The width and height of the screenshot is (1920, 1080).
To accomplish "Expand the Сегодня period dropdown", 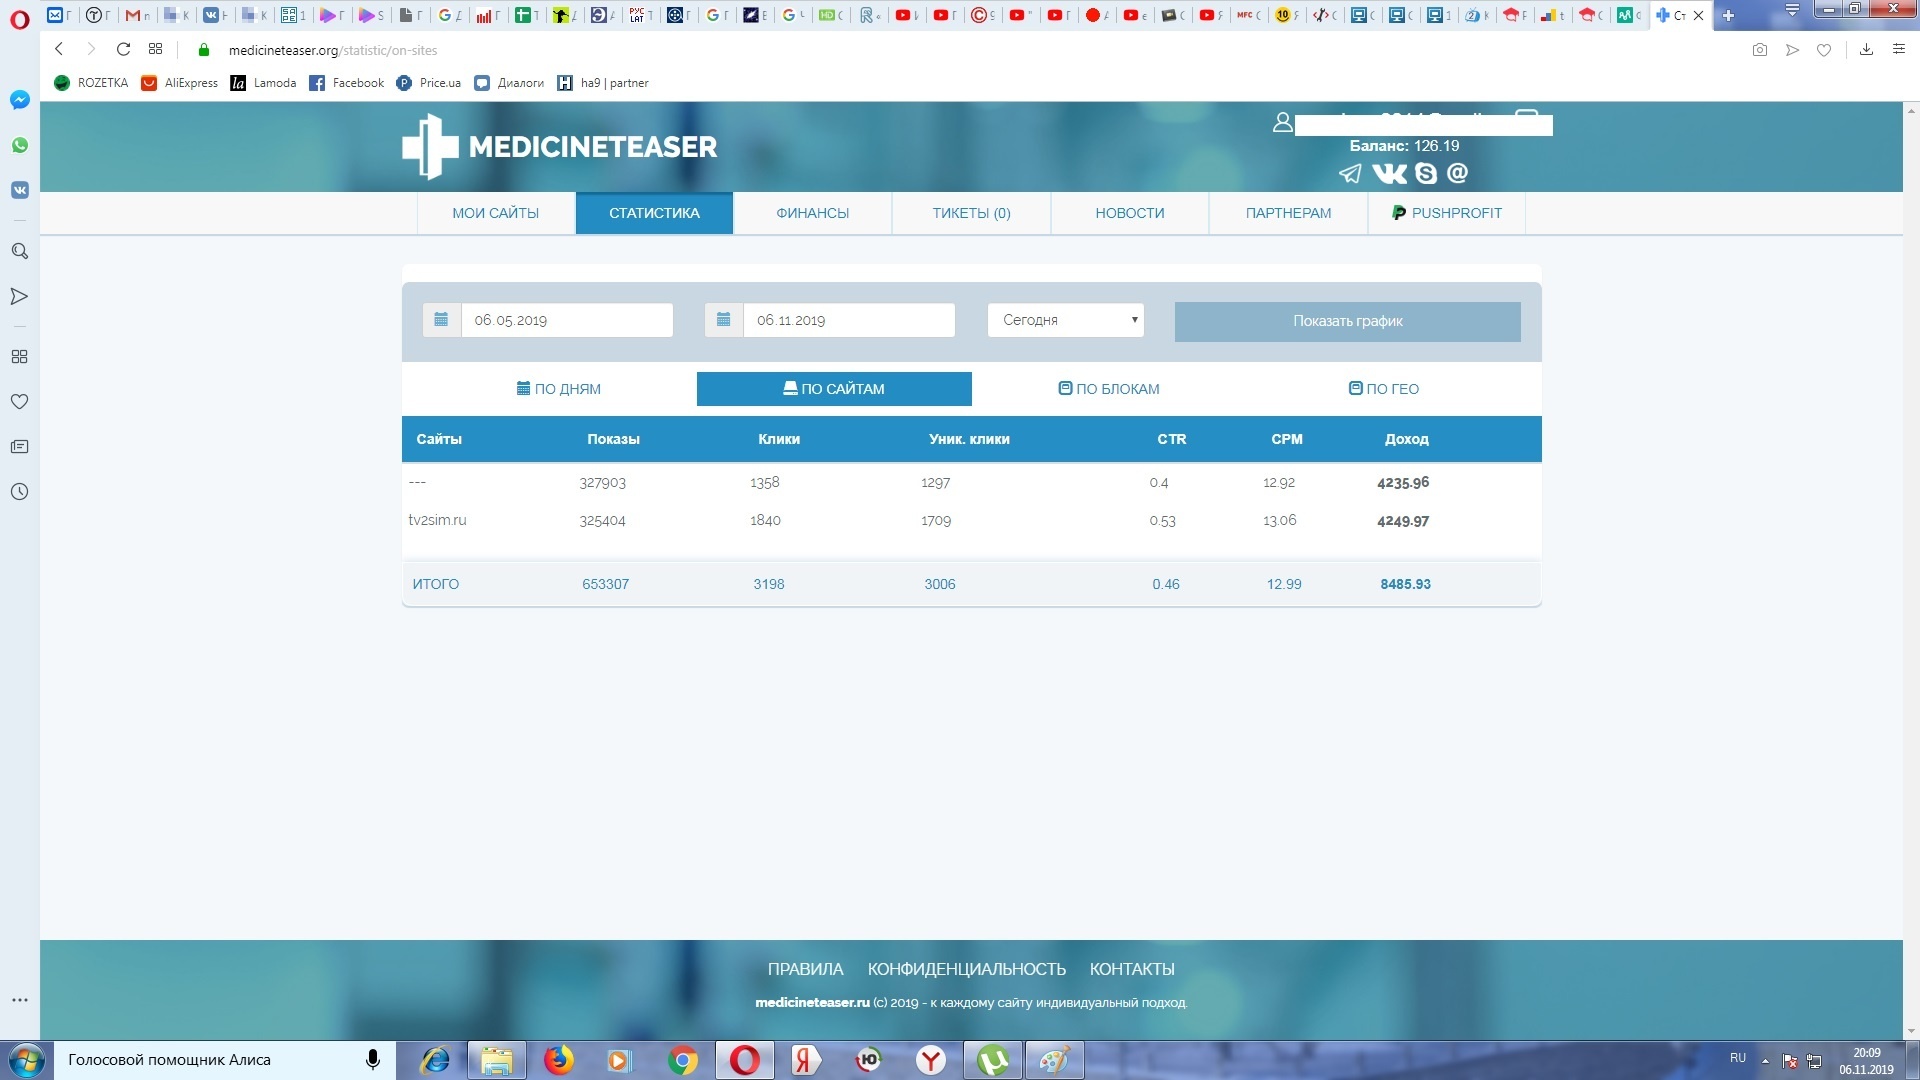I will [1065, 320].
